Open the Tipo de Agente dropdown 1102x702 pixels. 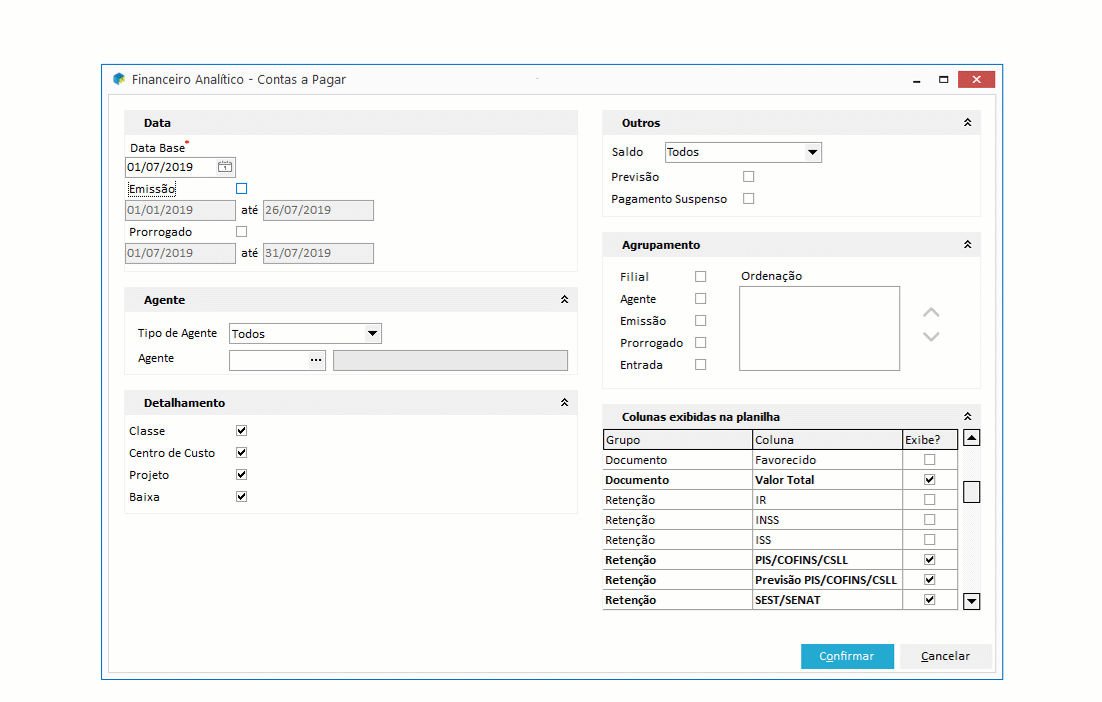[x=372, y=333]
